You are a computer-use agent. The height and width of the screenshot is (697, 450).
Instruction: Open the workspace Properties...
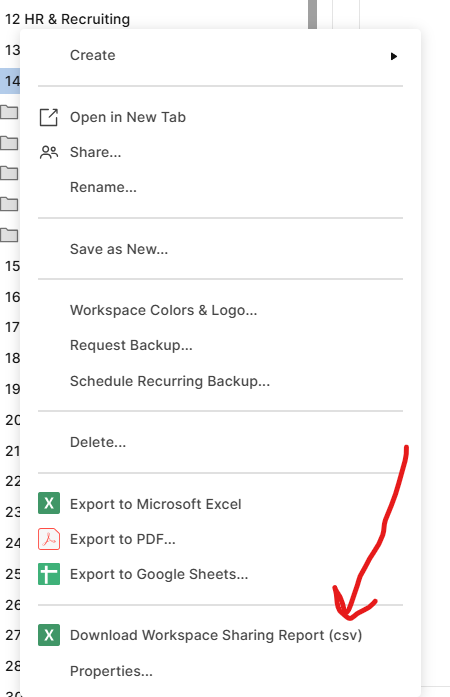coord(111,671)
